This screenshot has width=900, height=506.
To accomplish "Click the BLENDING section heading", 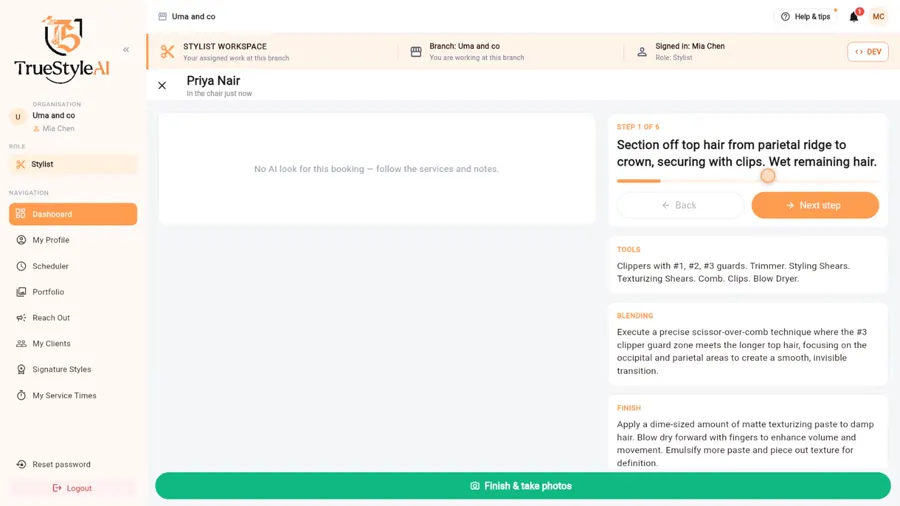I will point(635,316).
